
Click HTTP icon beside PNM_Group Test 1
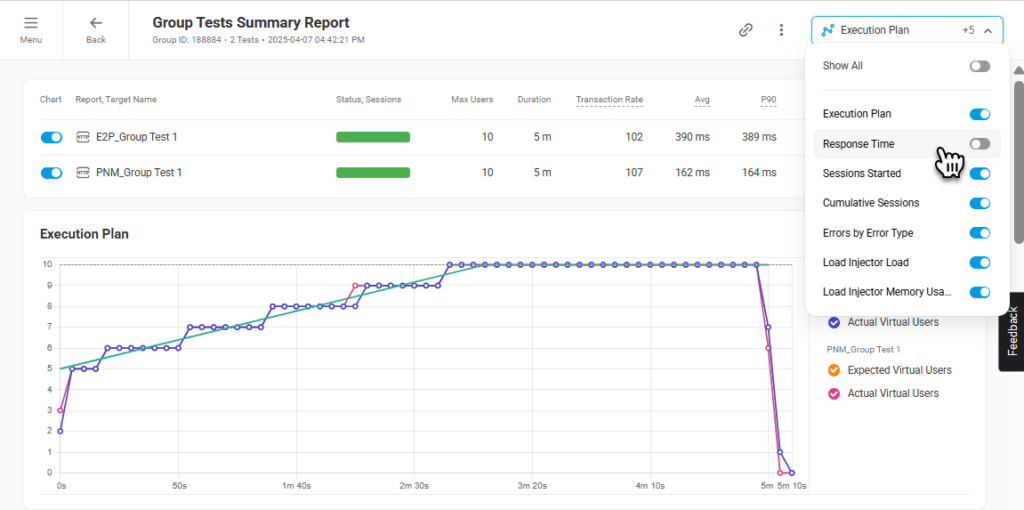(x=83, y=173)
